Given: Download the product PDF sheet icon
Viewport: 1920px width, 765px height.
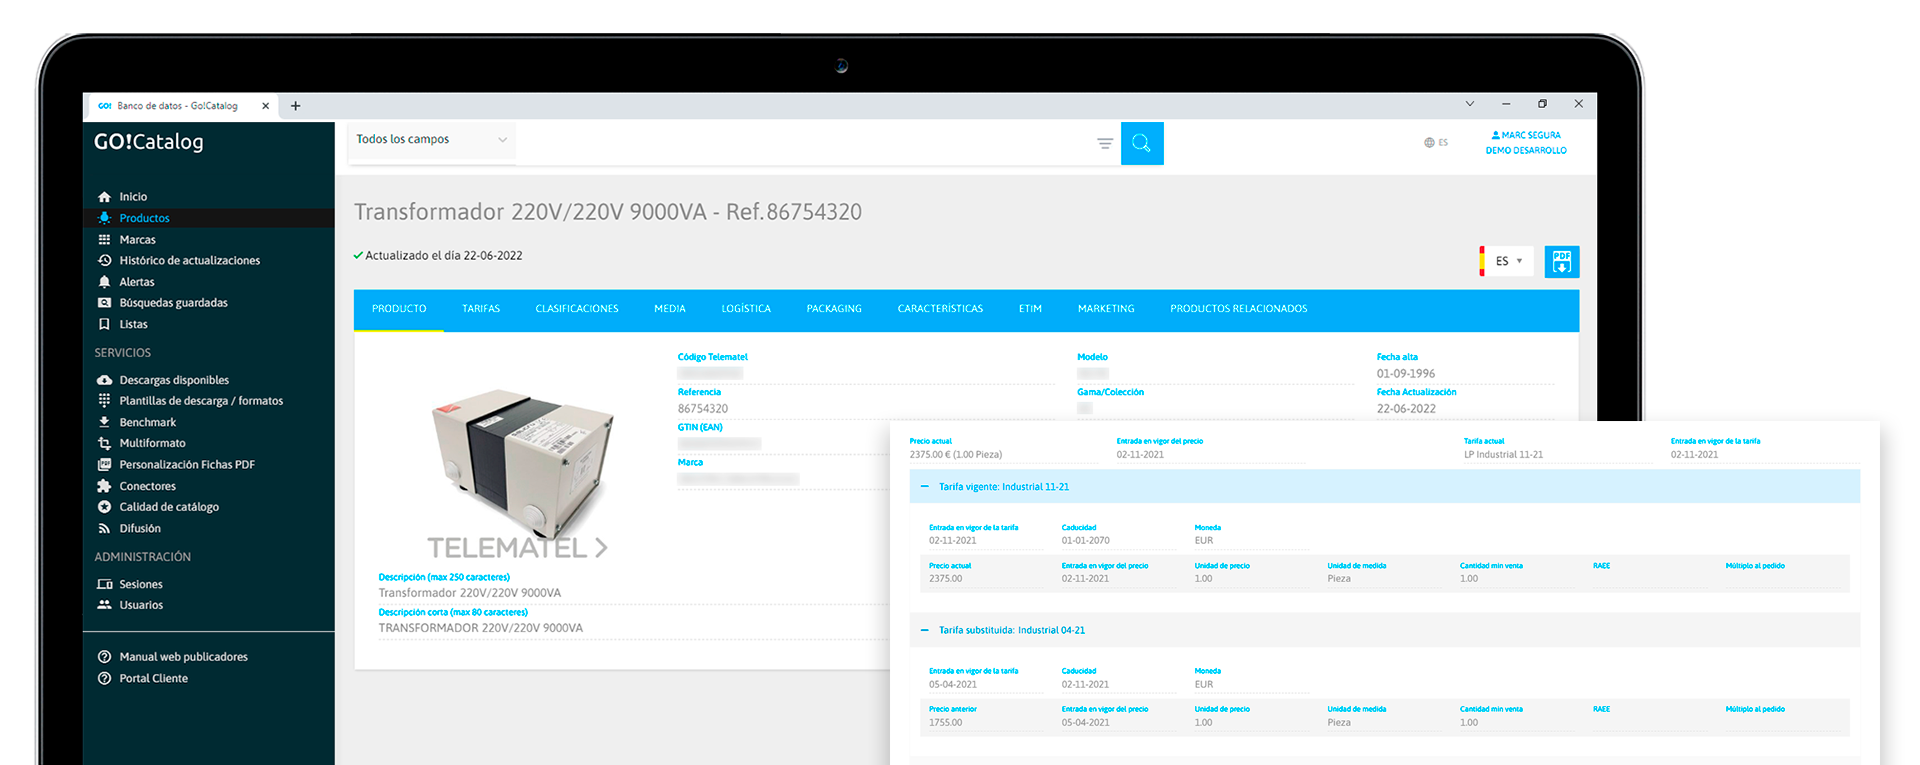Looking at the screenshot, I should 1562,262.
